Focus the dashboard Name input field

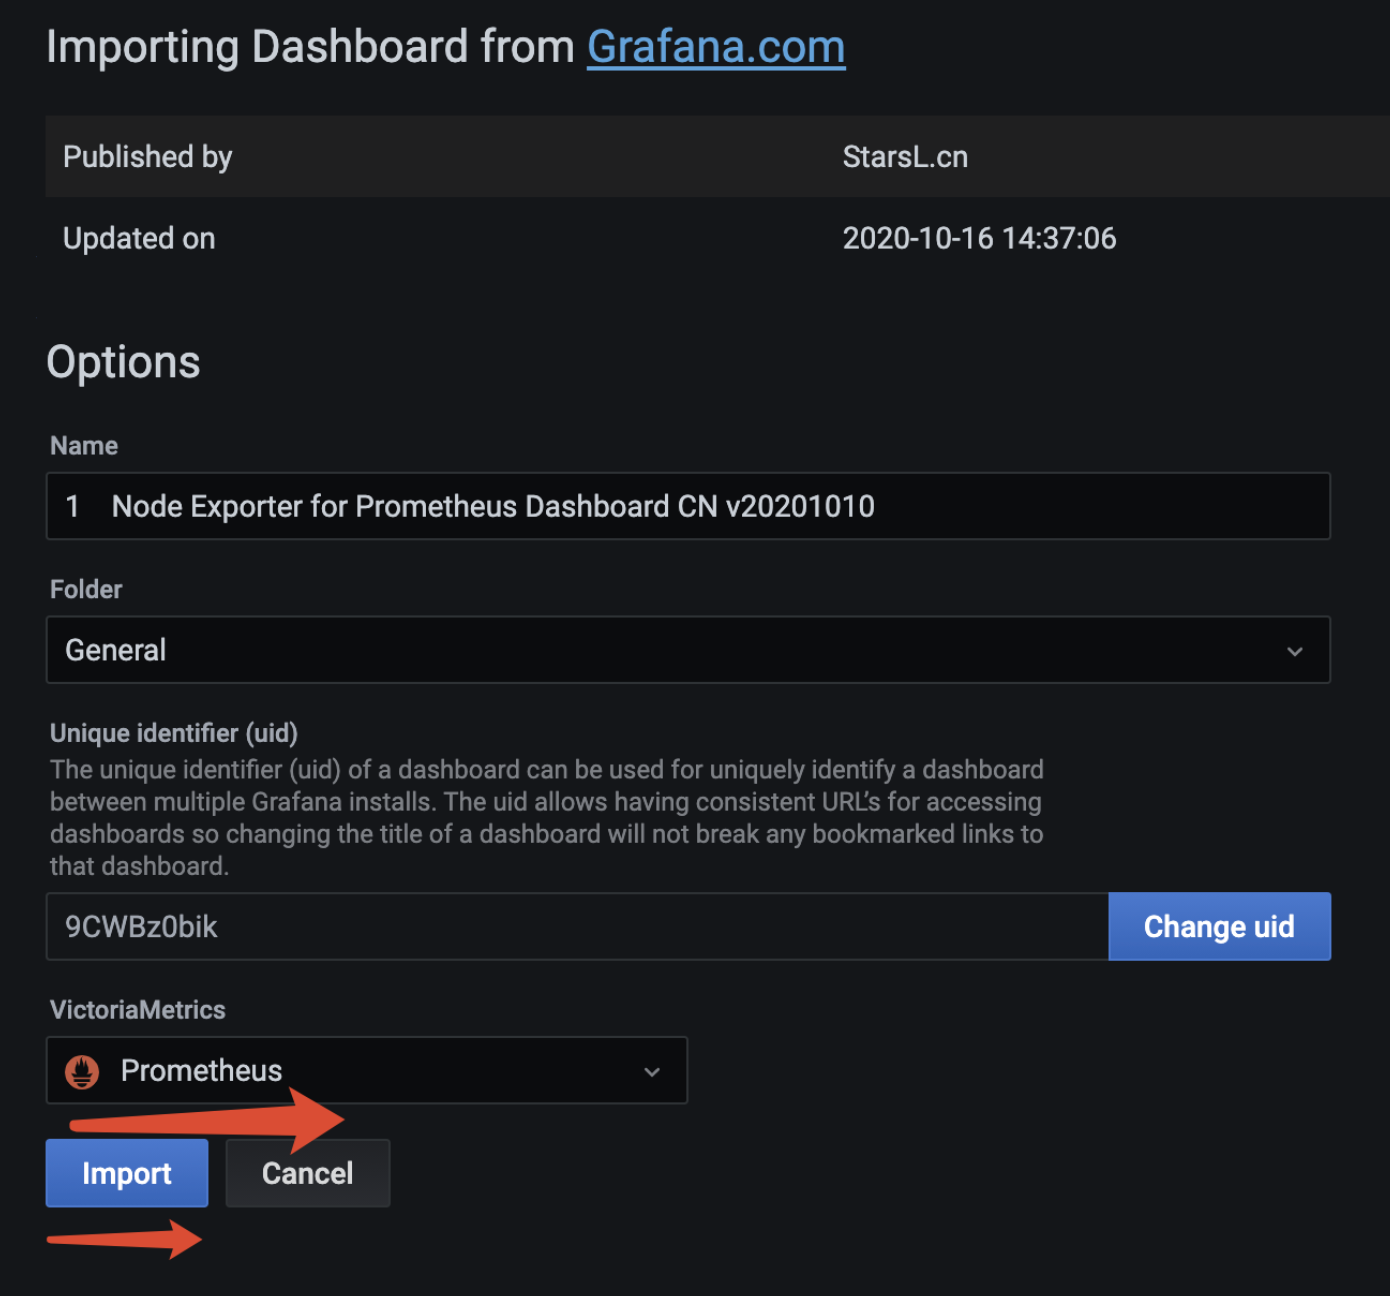point(688,506)
